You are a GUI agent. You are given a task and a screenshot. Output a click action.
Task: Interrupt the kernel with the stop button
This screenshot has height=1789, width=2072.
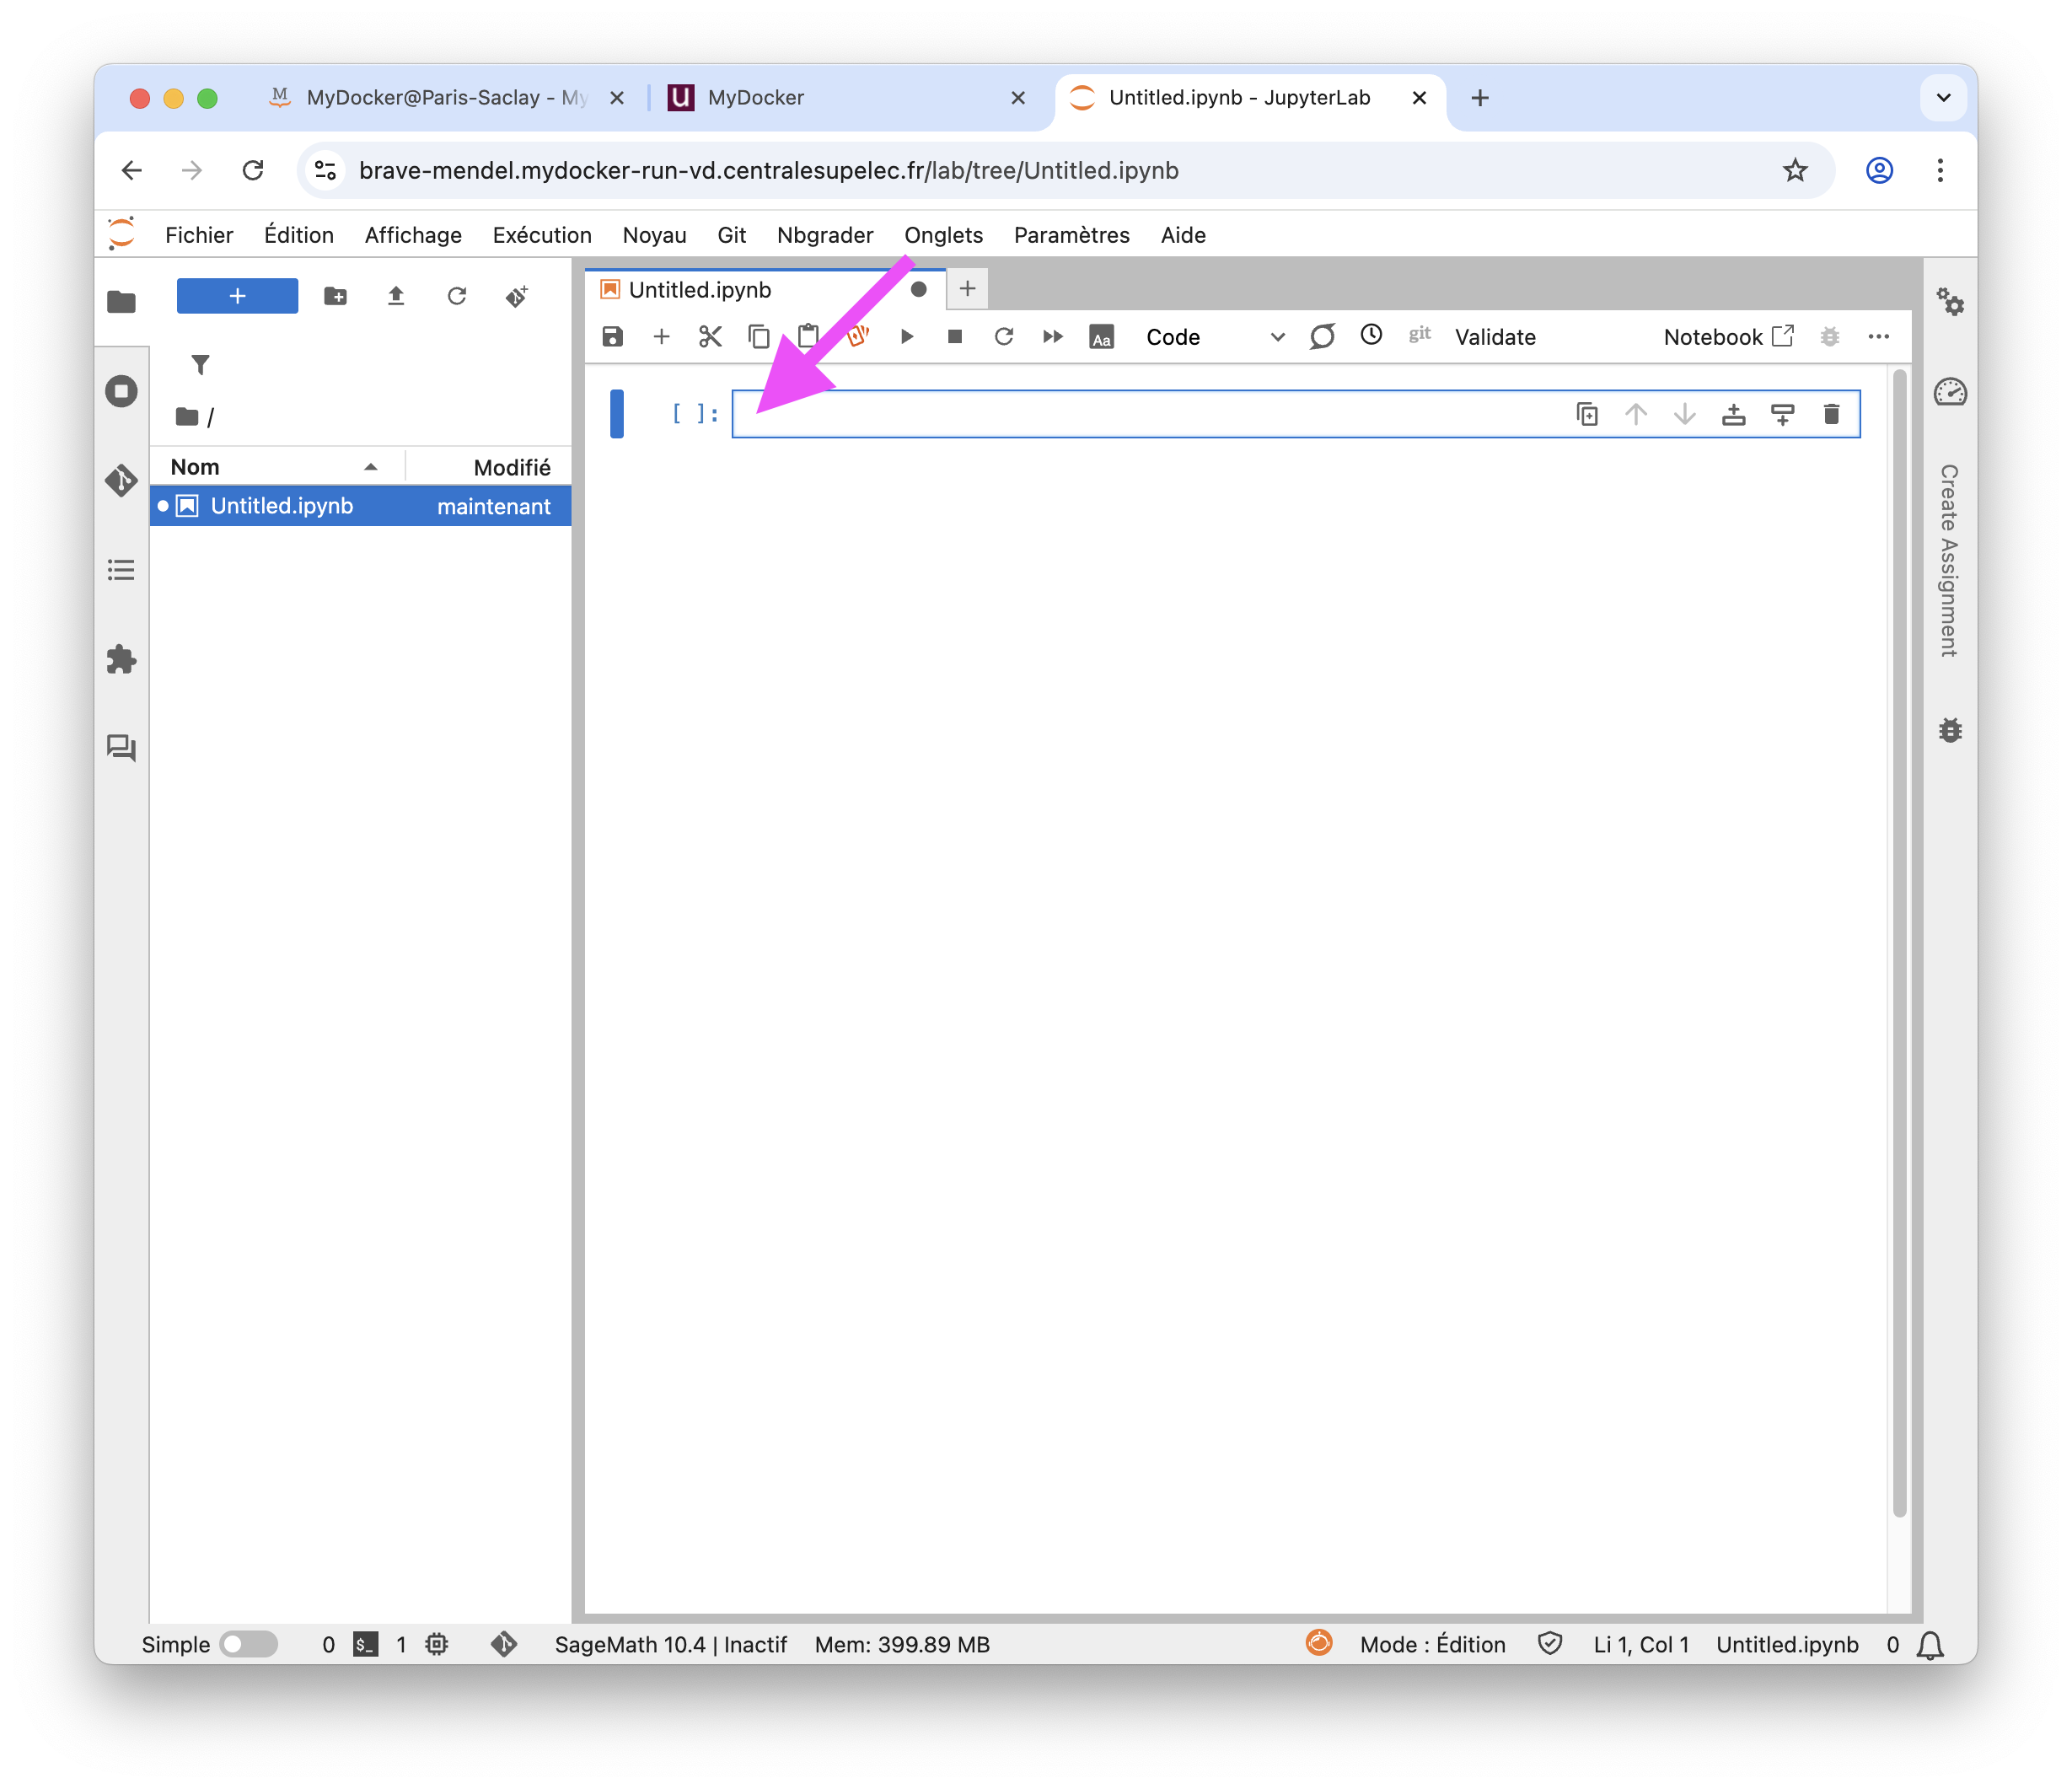(955, 337)
